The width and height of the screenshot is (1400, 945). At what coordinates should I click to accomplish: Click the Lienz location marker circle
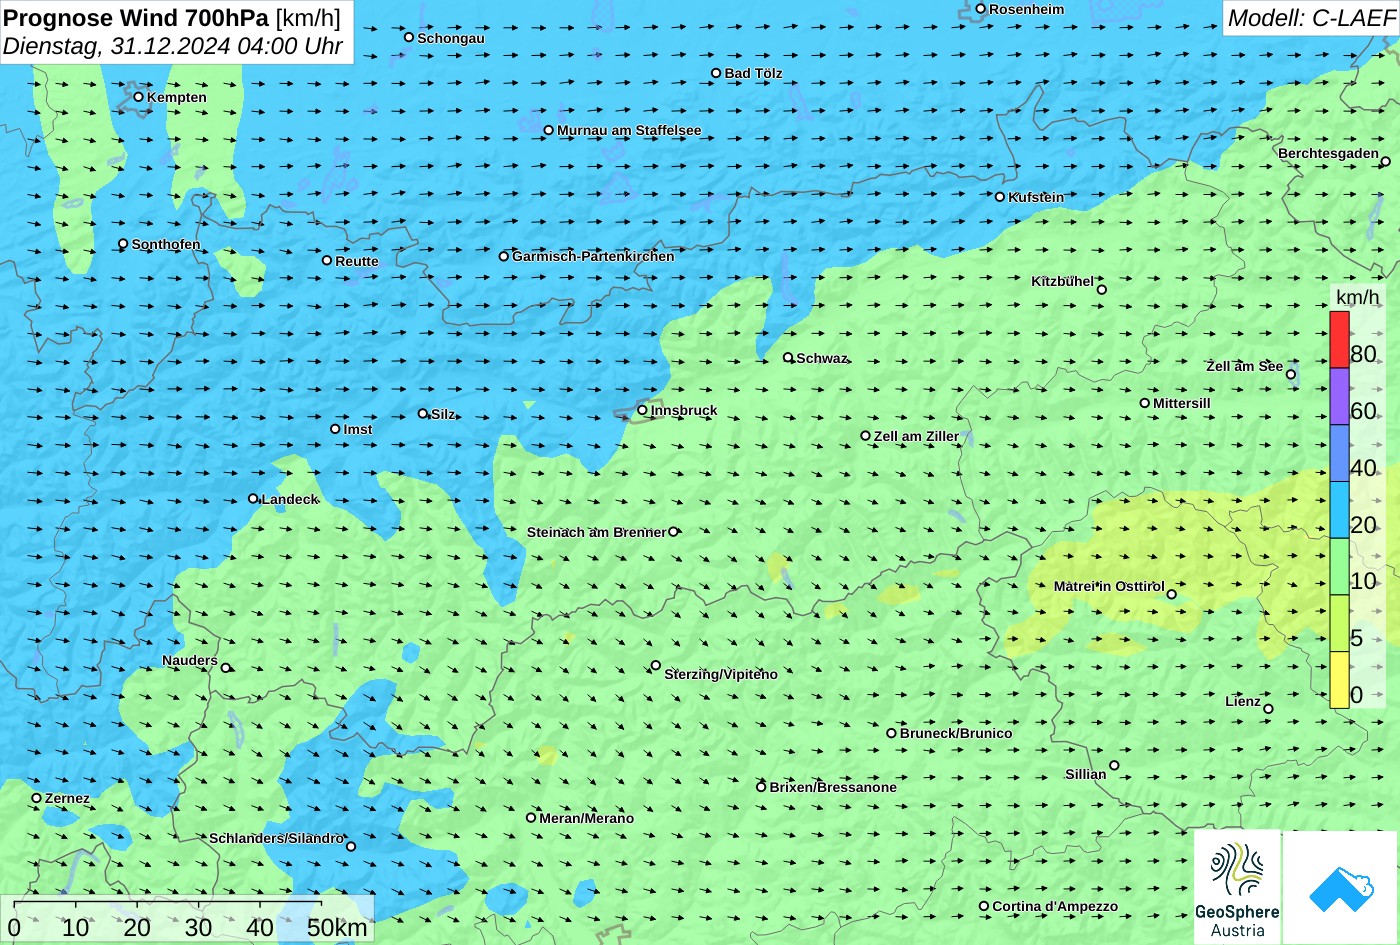point(1268,709)
